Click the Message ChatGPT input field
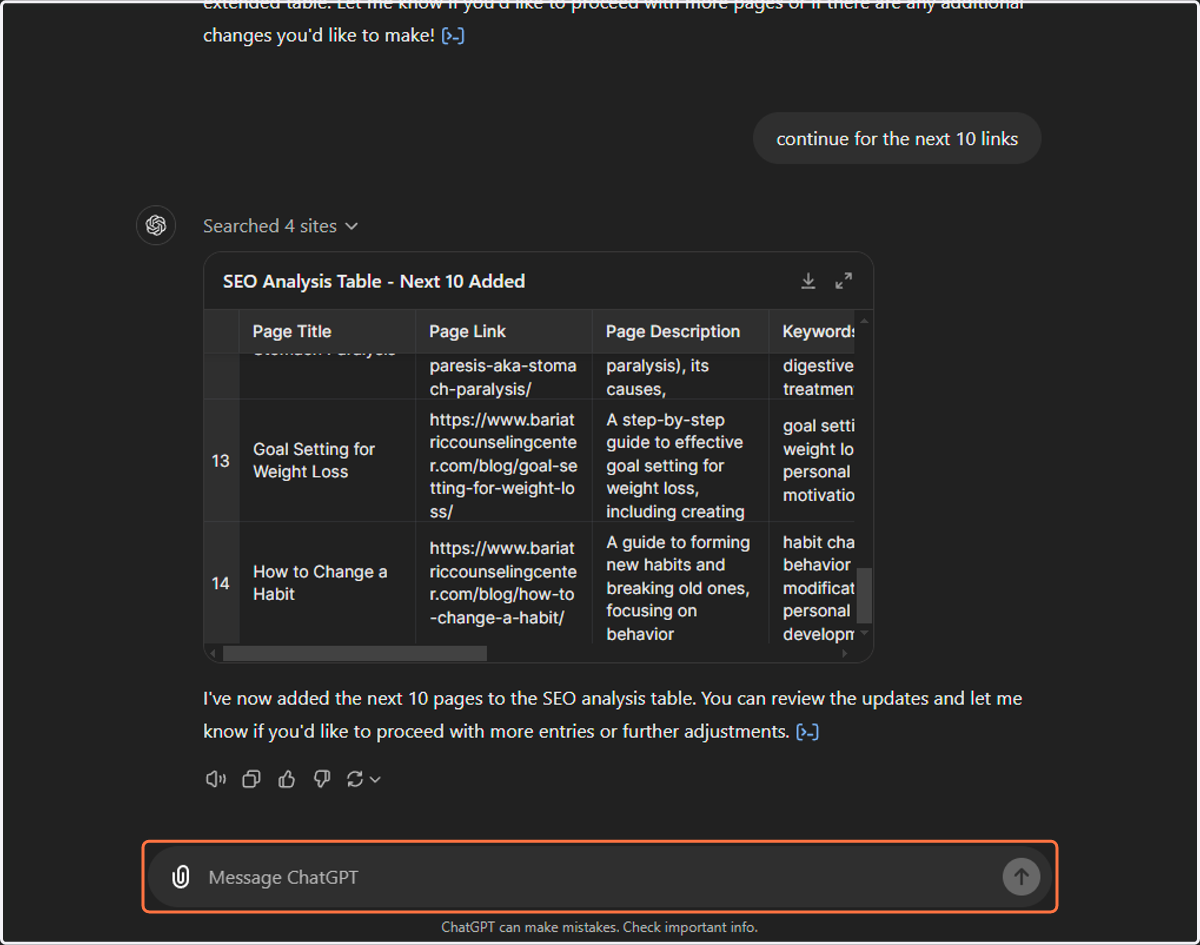This screenshot has height=945, width=1200. tap(600, 877)
